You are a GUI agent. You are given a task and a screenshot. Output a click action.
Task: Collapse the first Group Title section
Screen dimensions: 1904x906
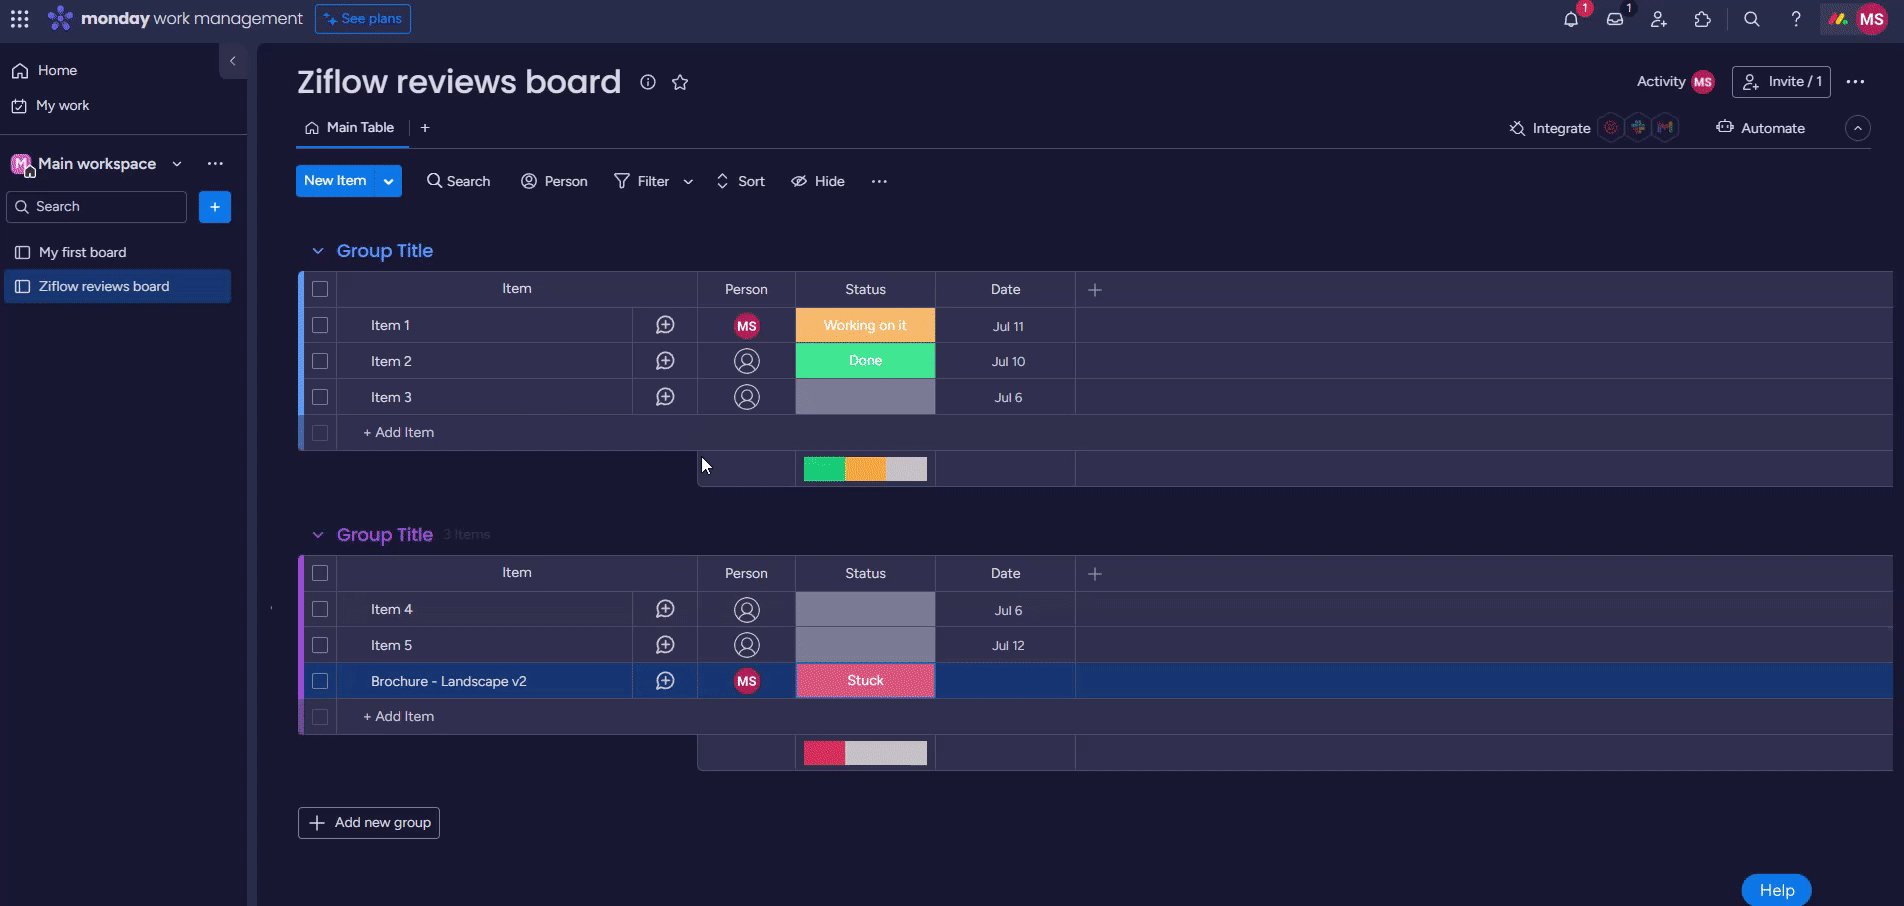tap(318, 251)
